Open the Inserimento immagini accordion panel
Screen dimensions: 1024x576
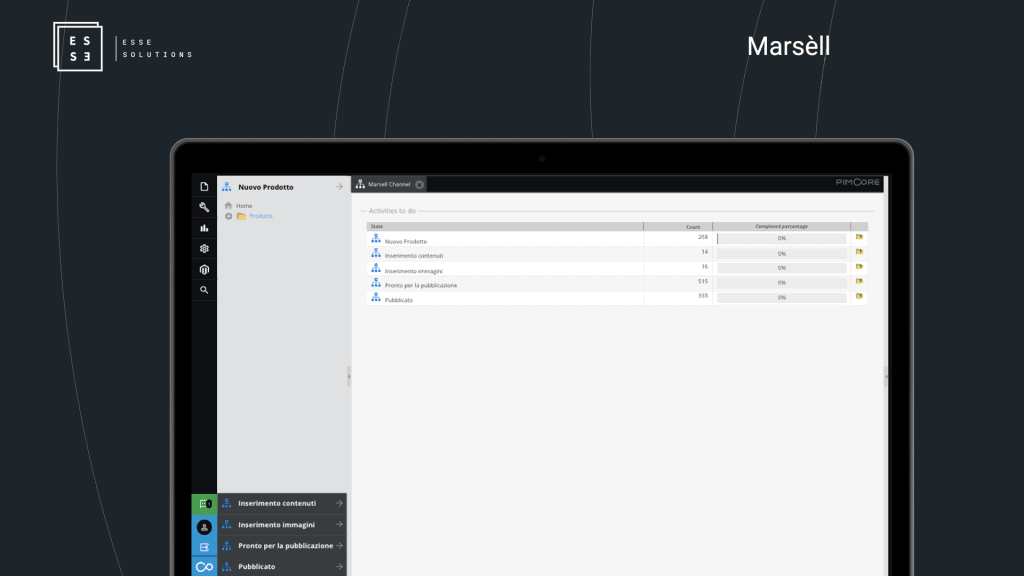click(x=282, y=524)
